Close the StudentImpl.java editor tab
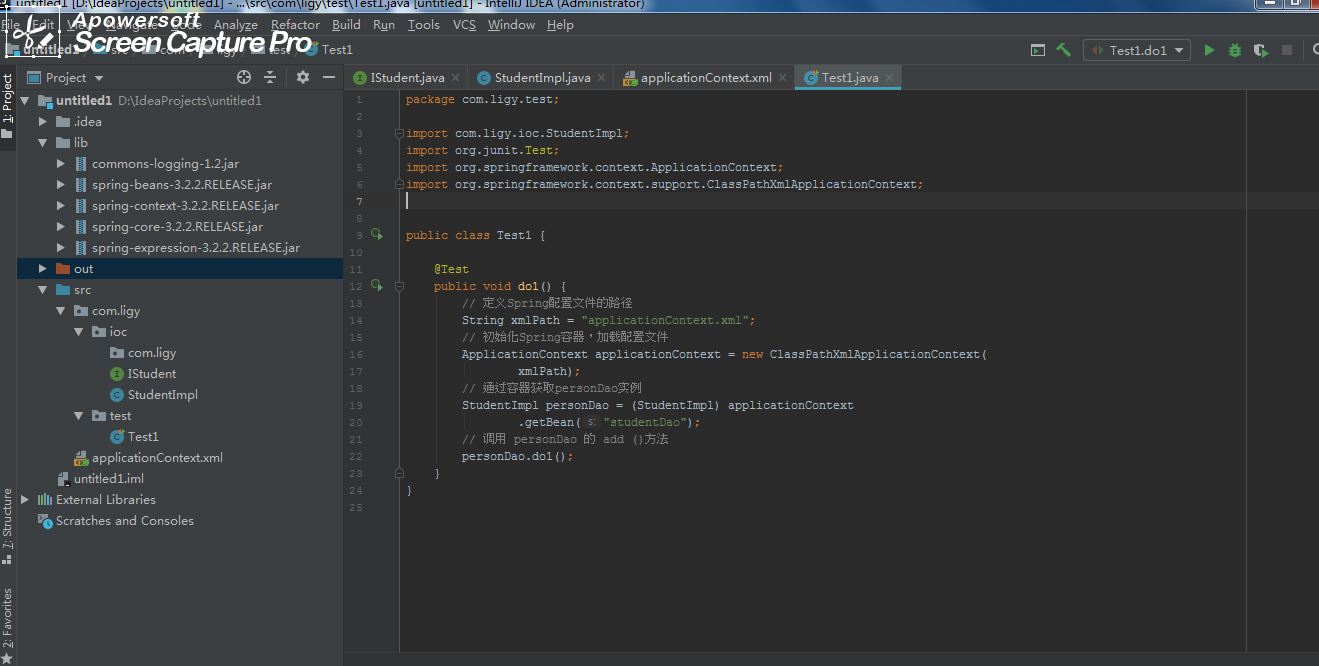 click(601, 77)
